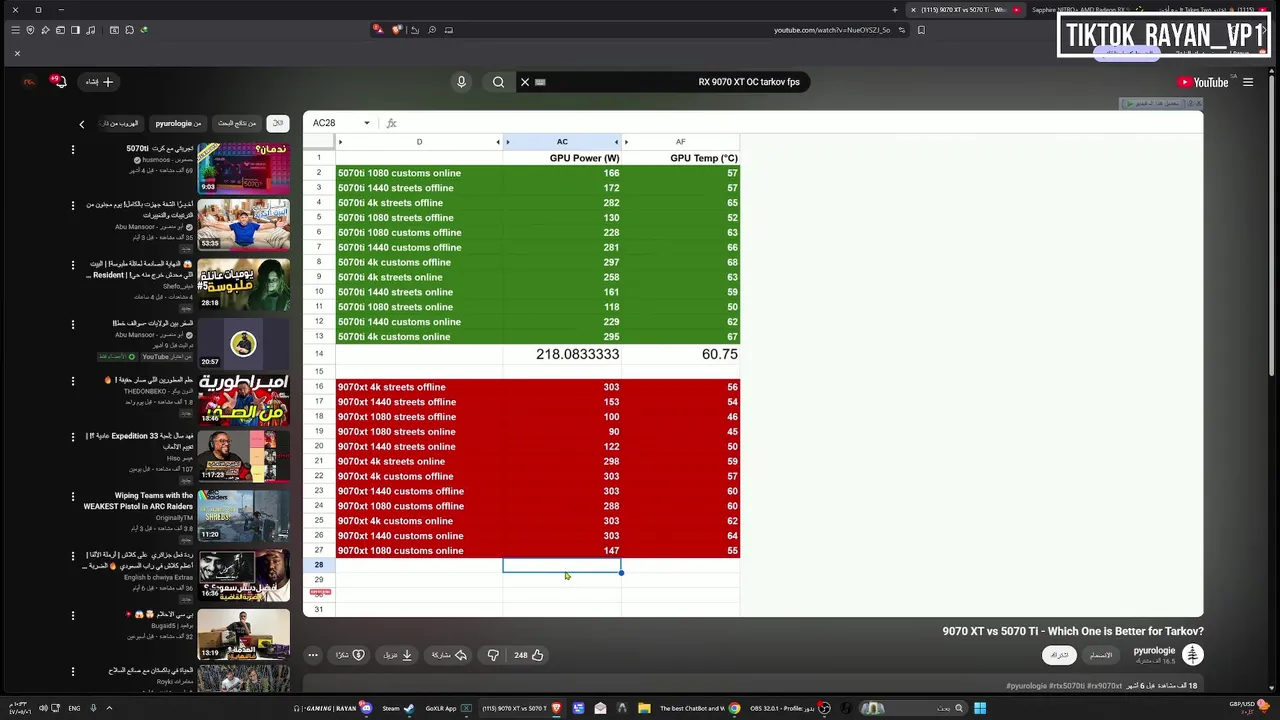
Task: Open YouTube notifications bell
Action: [x=59, y=82]
